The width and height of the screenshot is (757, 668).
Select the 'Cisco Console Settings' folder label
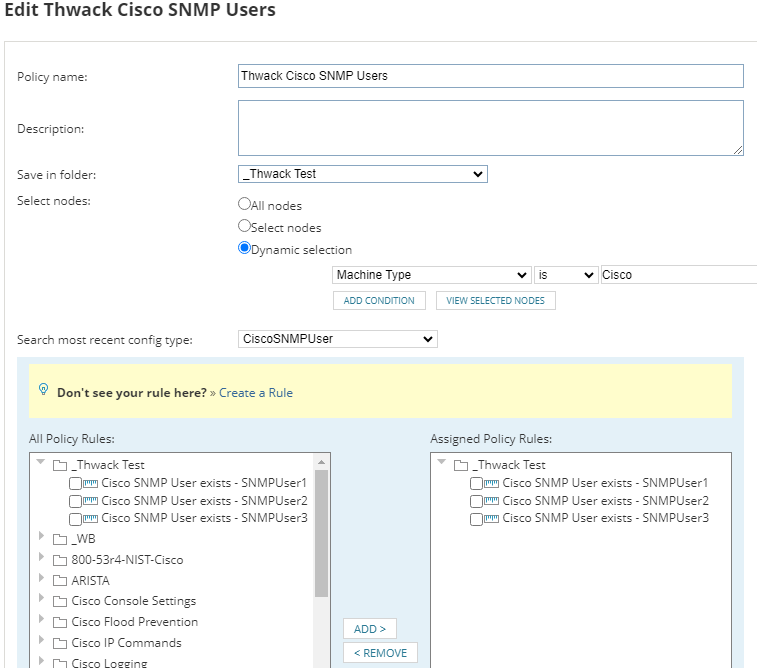pos(134,601)
